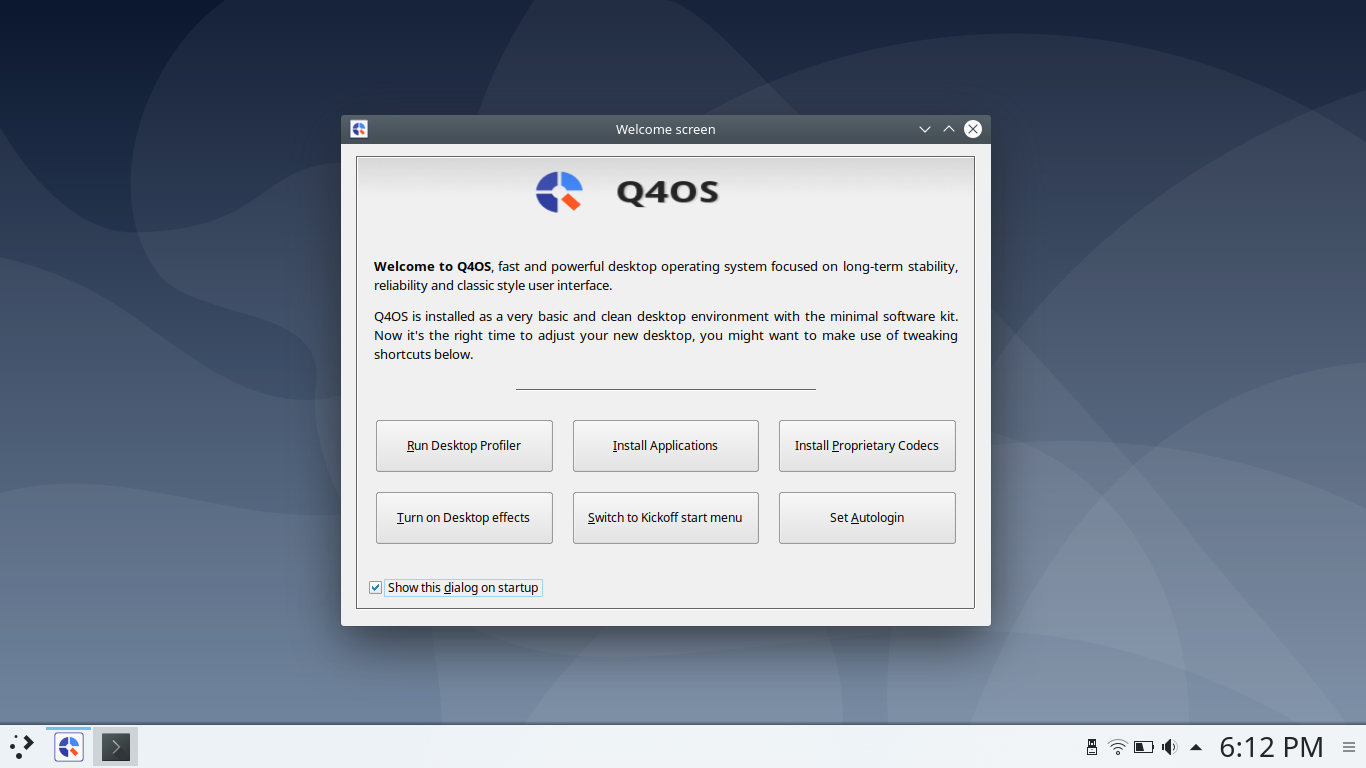Image resolution: width=1366 pixels, height=768 pixels.
Task: Choose Install Proprietary Codecs
Action: (867, 446)
